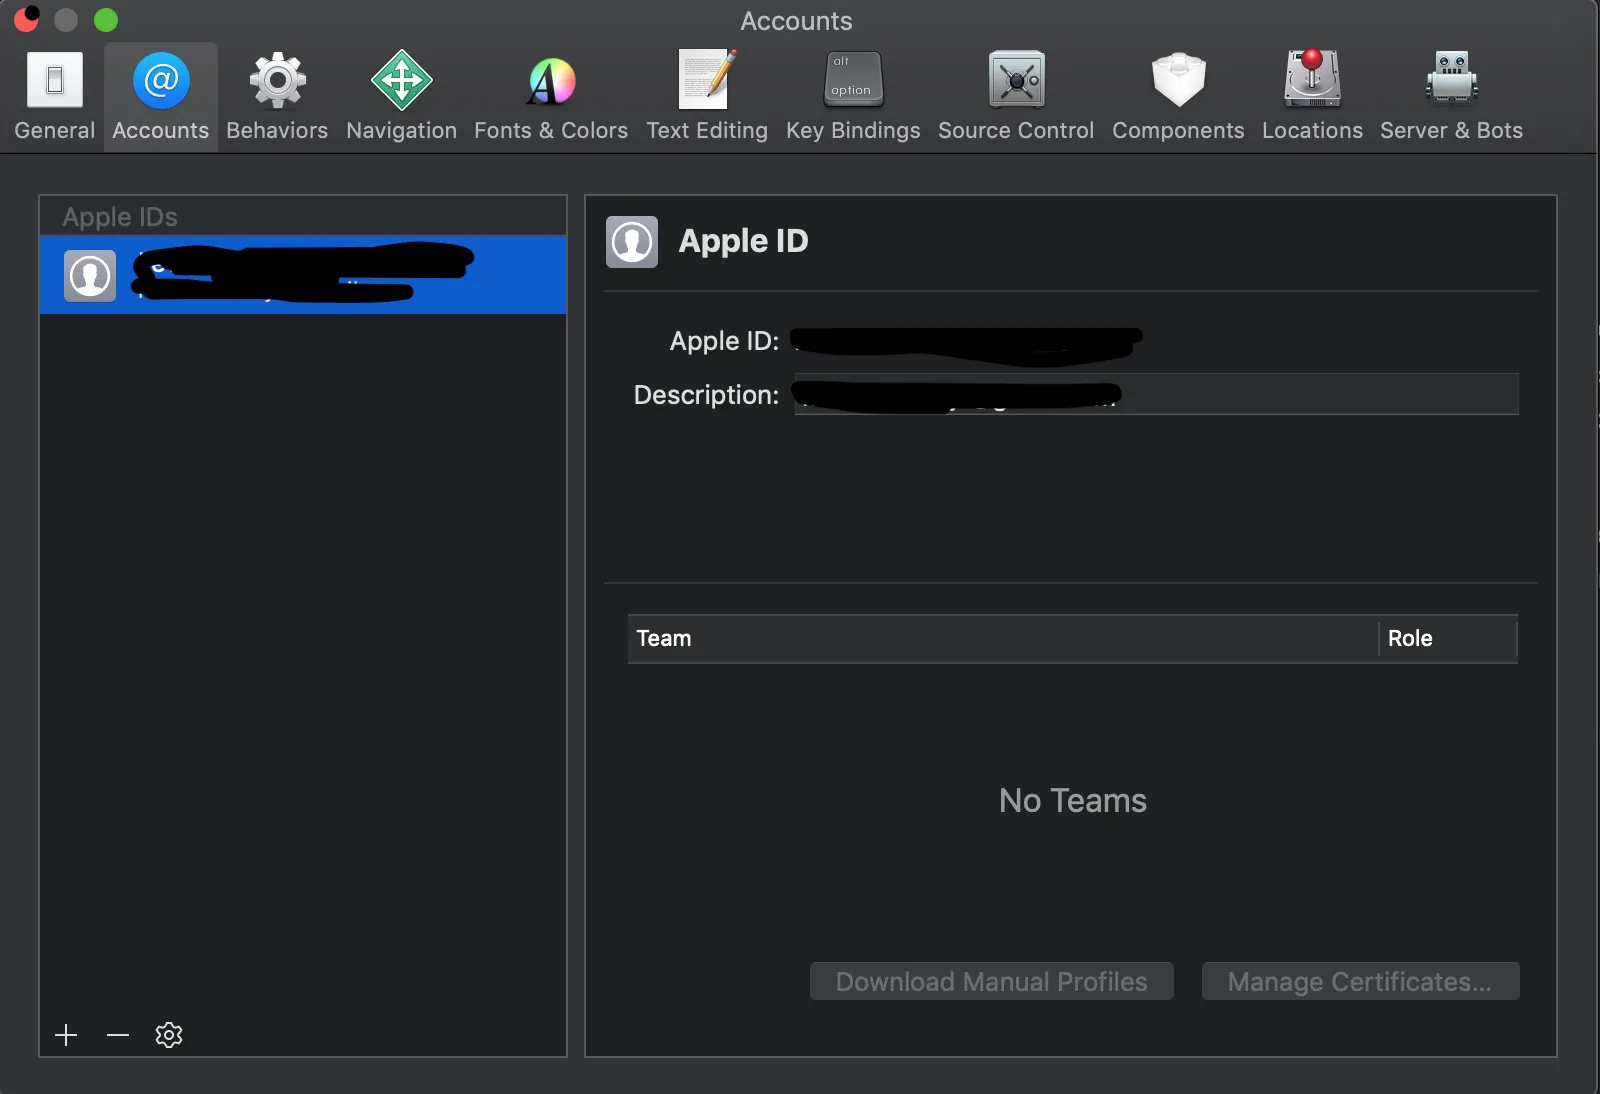Click the account avatar icon in the sidebar

click(x=90, y=276)
